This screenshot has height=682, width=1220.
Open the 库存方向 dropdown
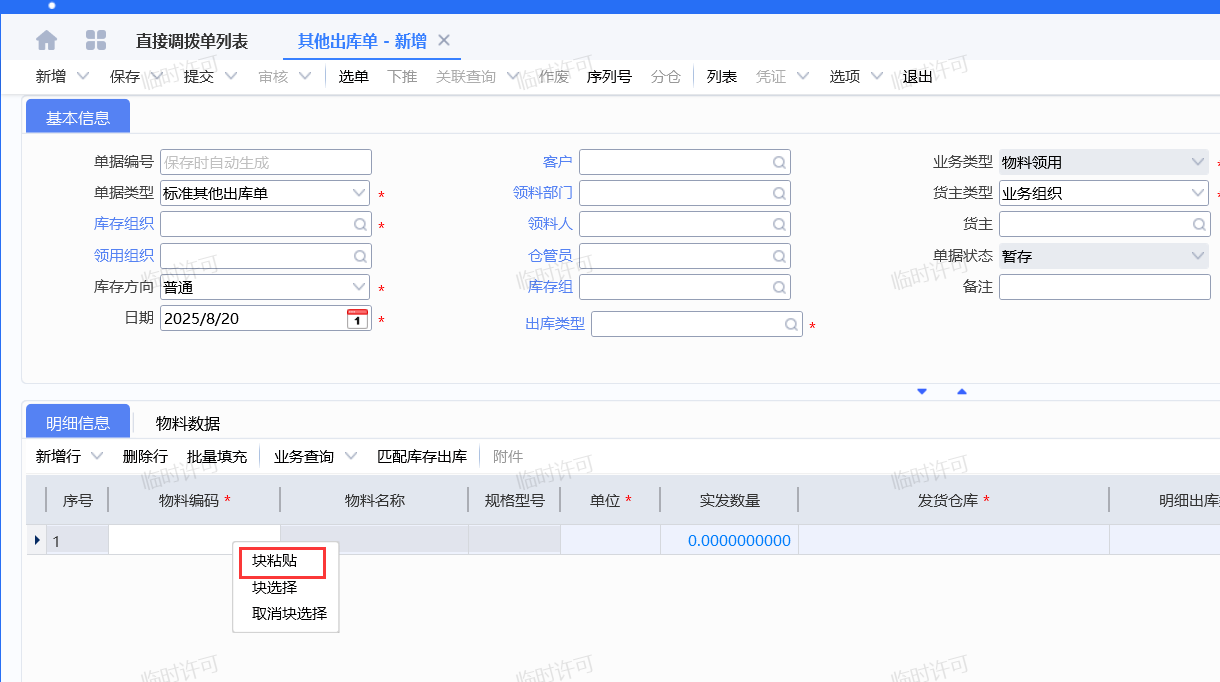tap(359, 287)
